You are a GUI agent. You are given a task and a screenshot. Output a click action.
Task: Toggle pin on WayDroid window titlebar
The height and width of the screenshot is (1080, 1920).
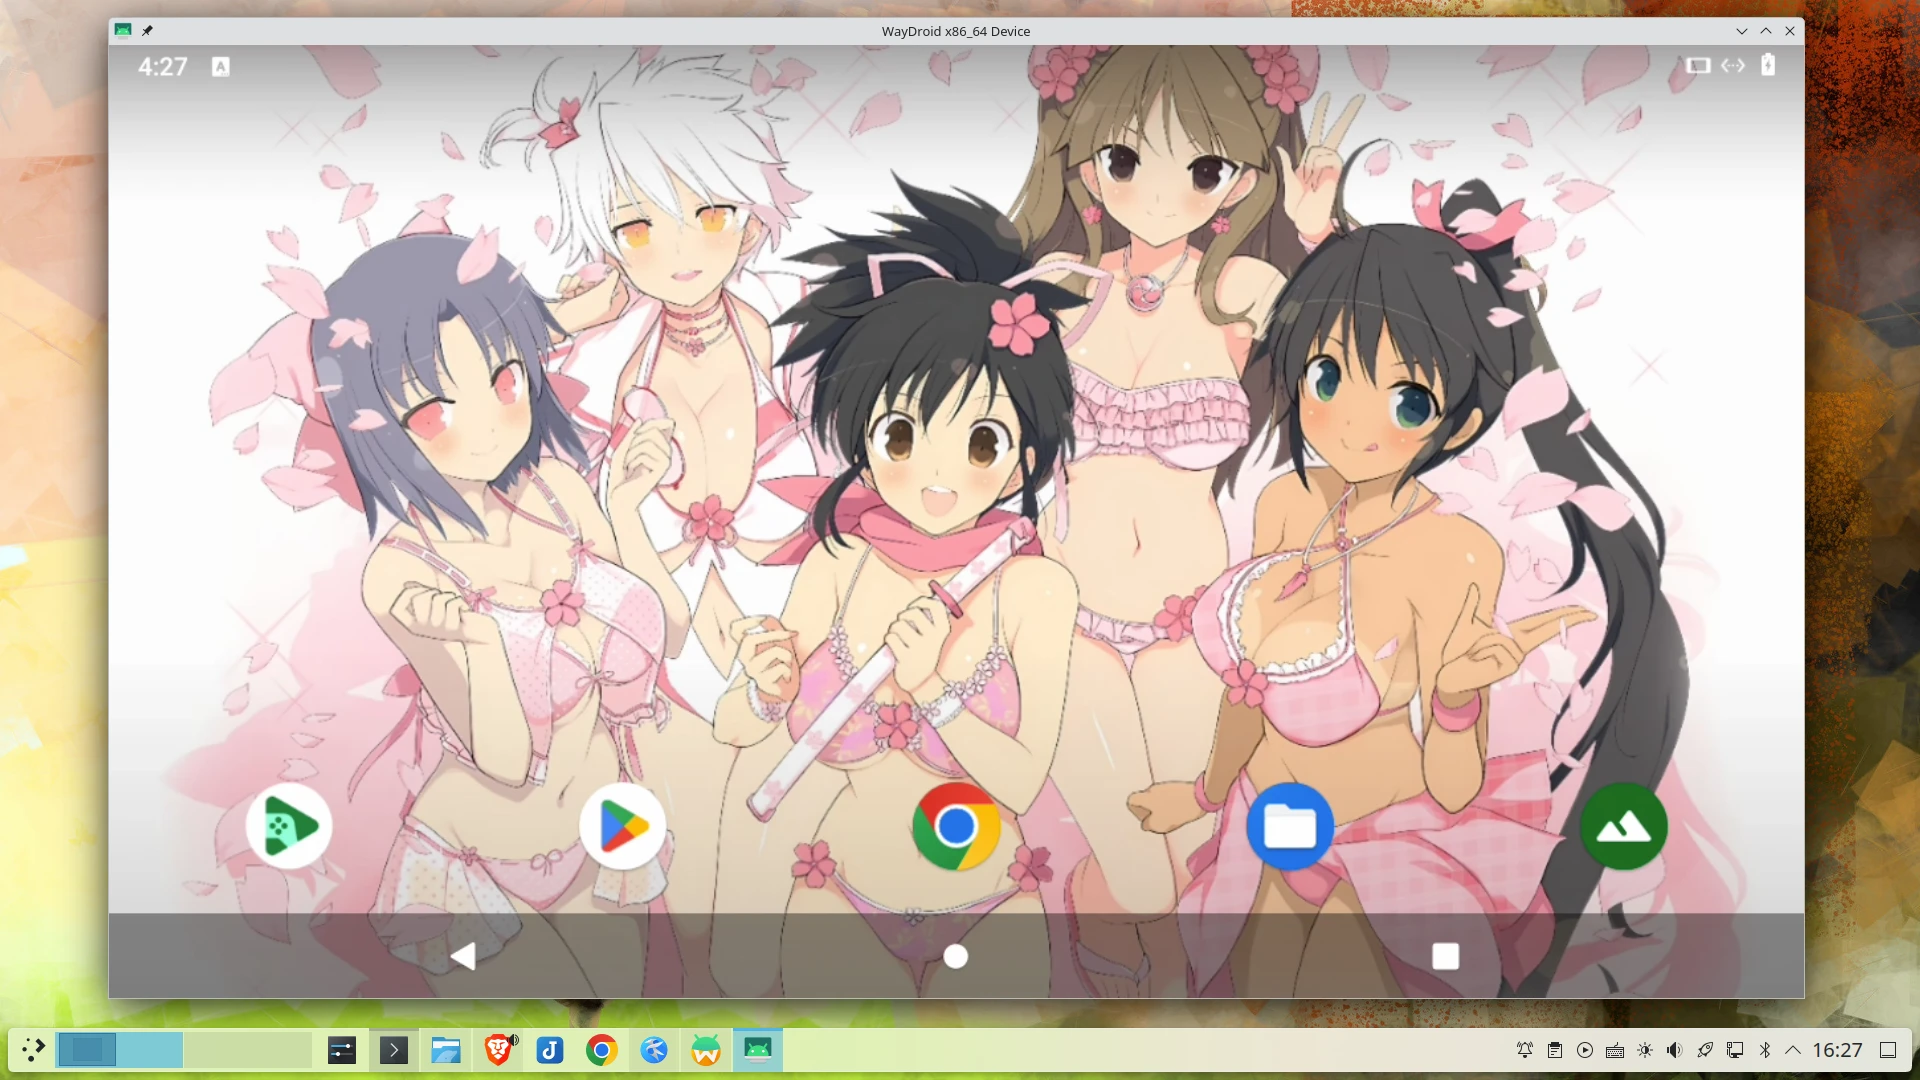point(147,31)
